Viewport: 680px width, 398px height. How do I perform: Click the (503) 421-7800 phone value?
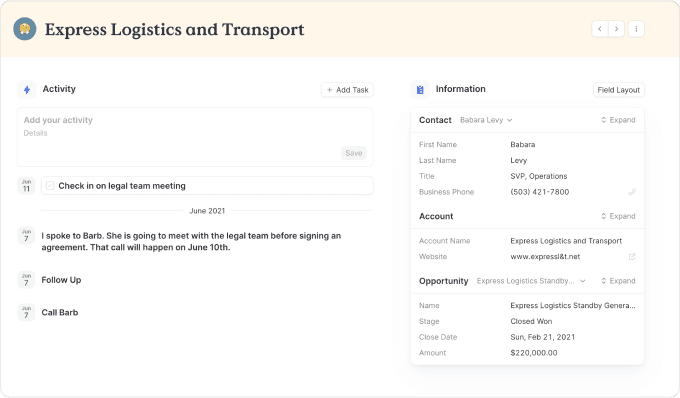(x=539, y=192)
